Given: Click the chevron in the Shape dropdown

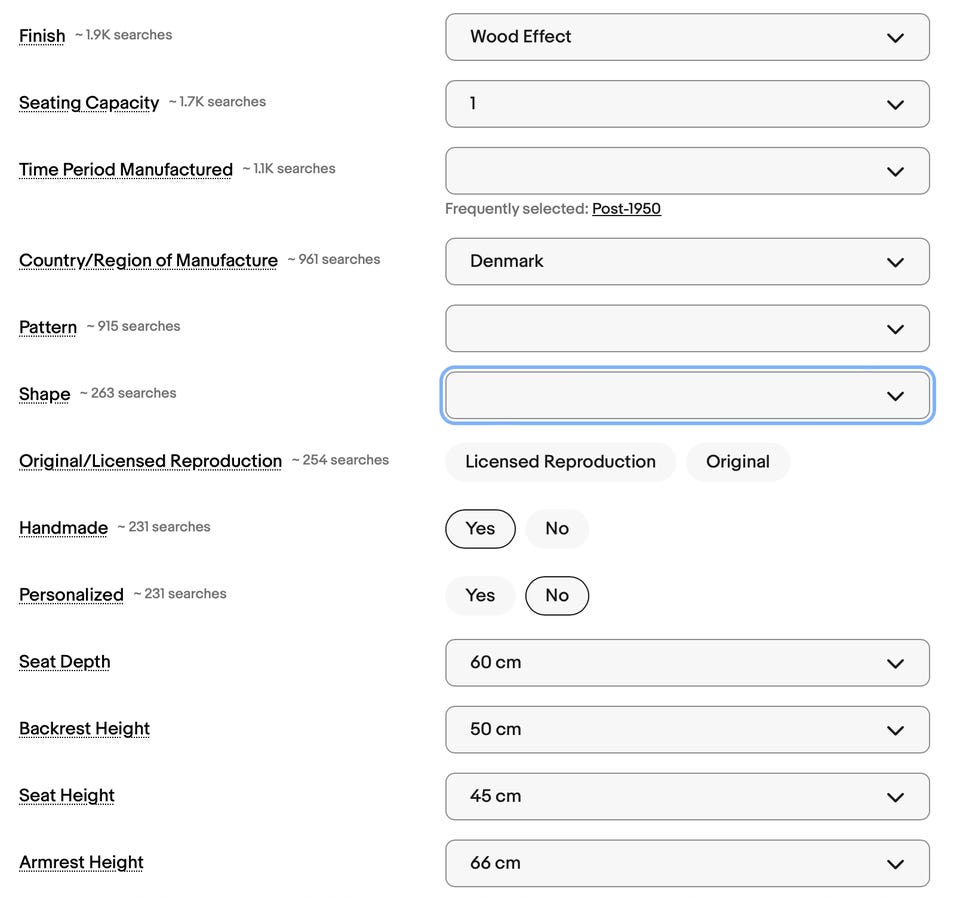Looking at the screenshot, I should [x=895, y=396].
